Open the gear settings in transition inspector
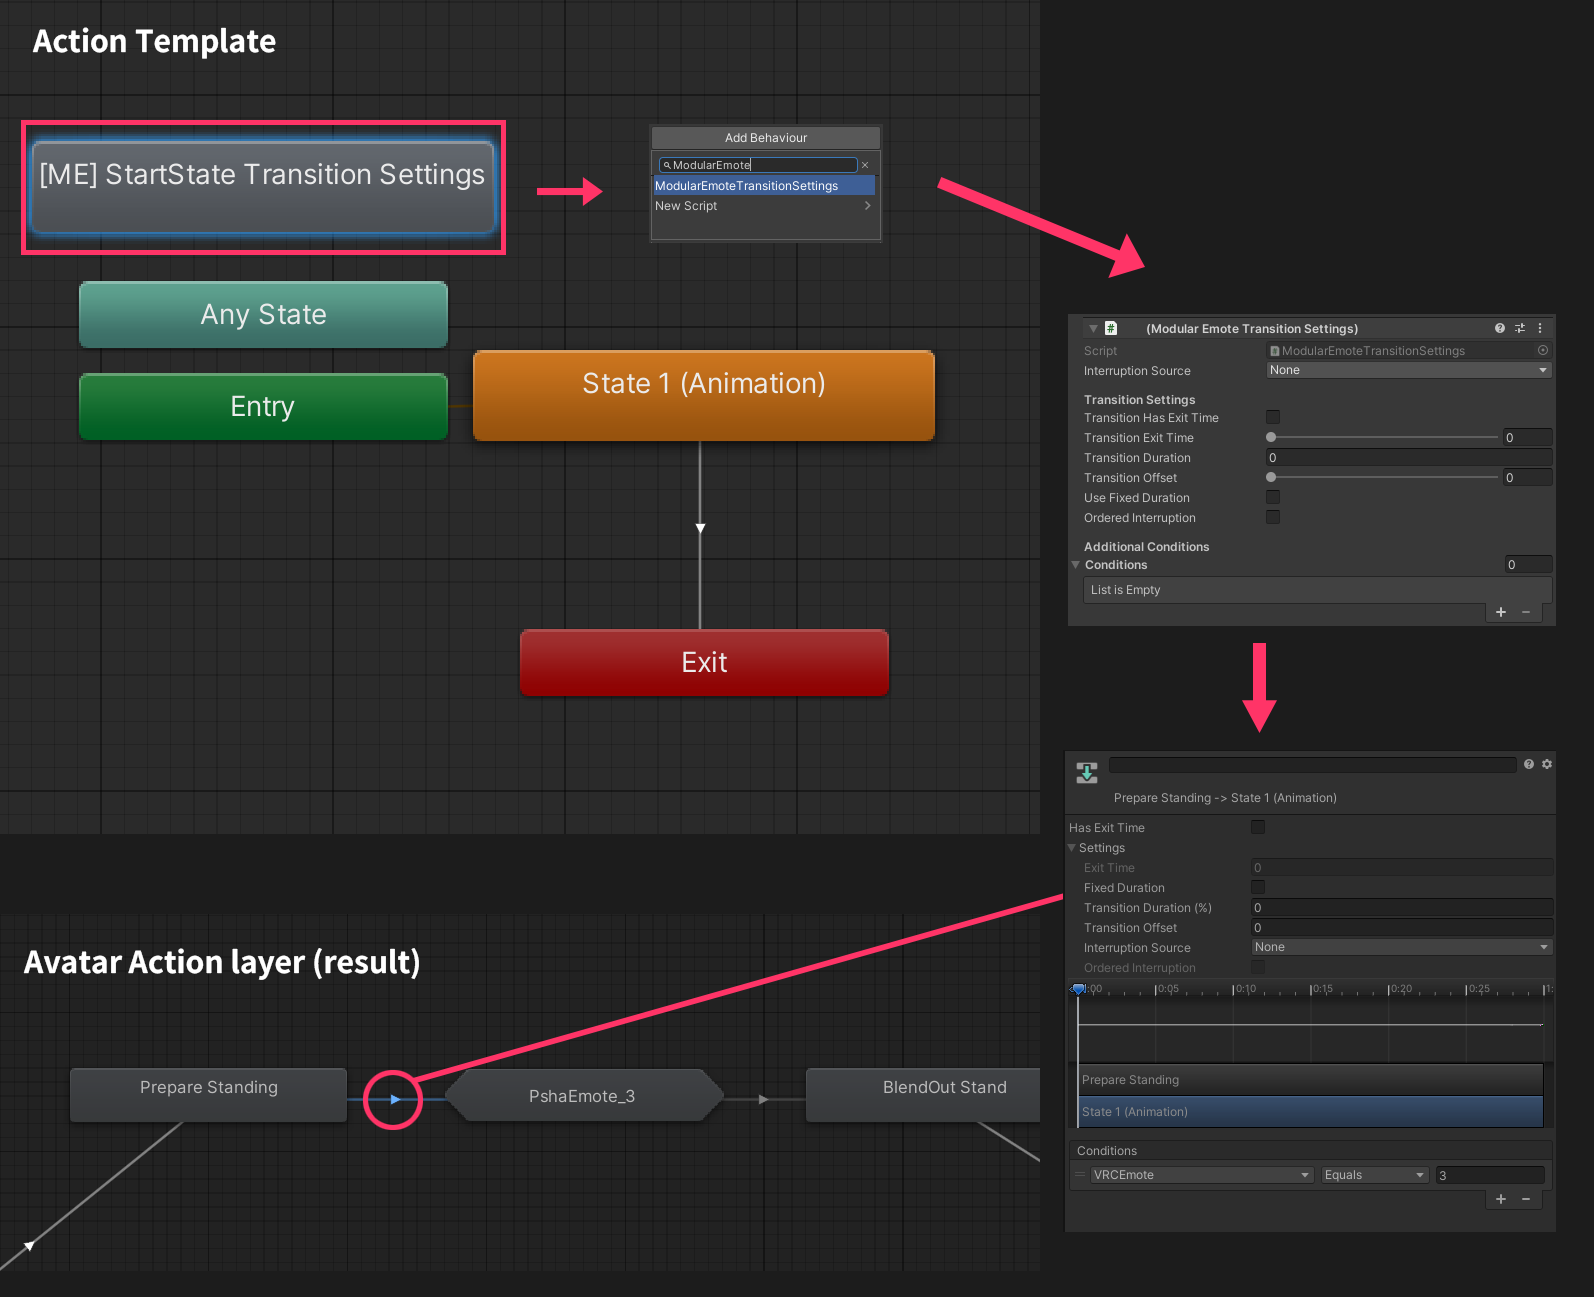The width and height of the screenshot is (1594, 1297). pyautogui.click(x=1547, y=764)
